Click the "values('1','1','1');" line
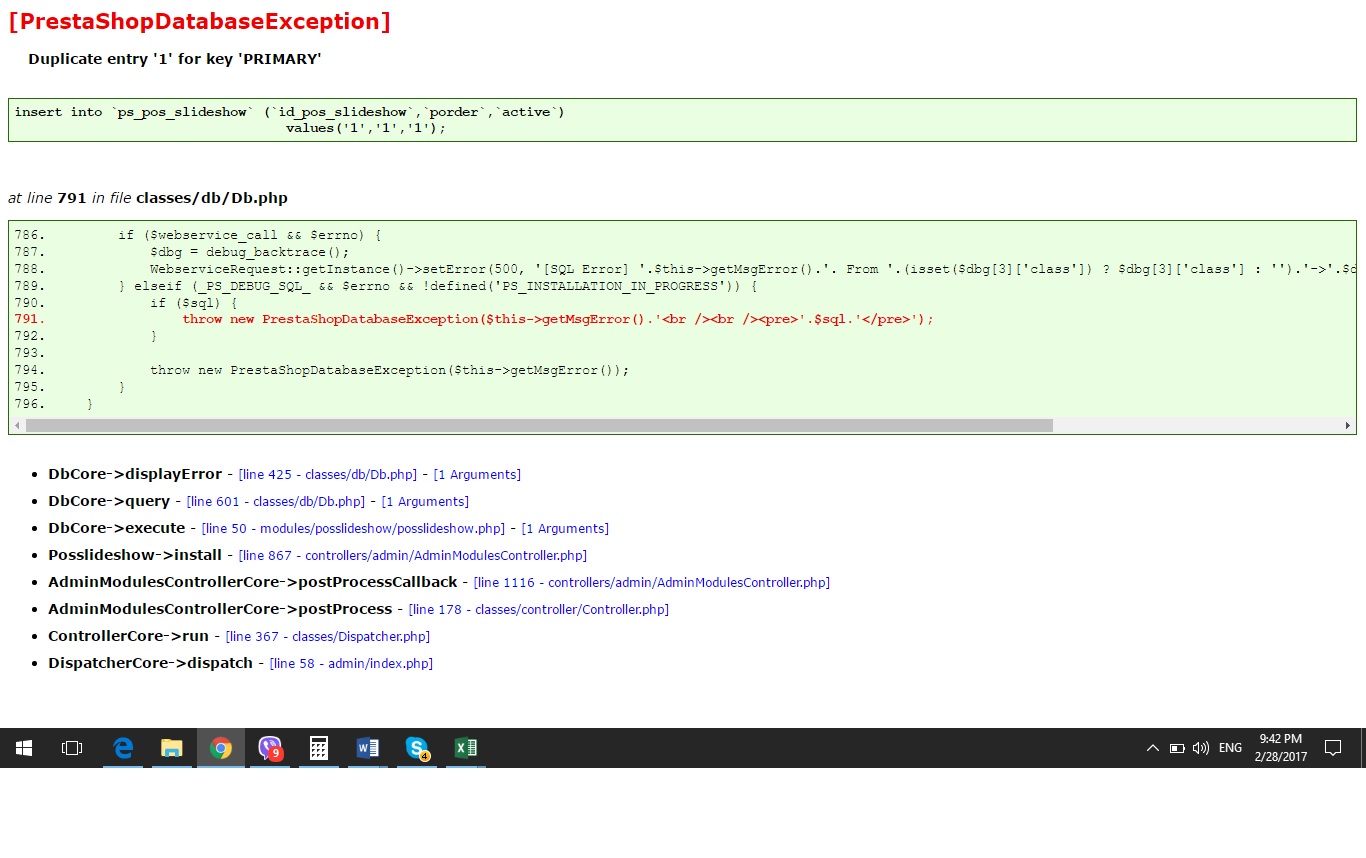 click(366, 128)
